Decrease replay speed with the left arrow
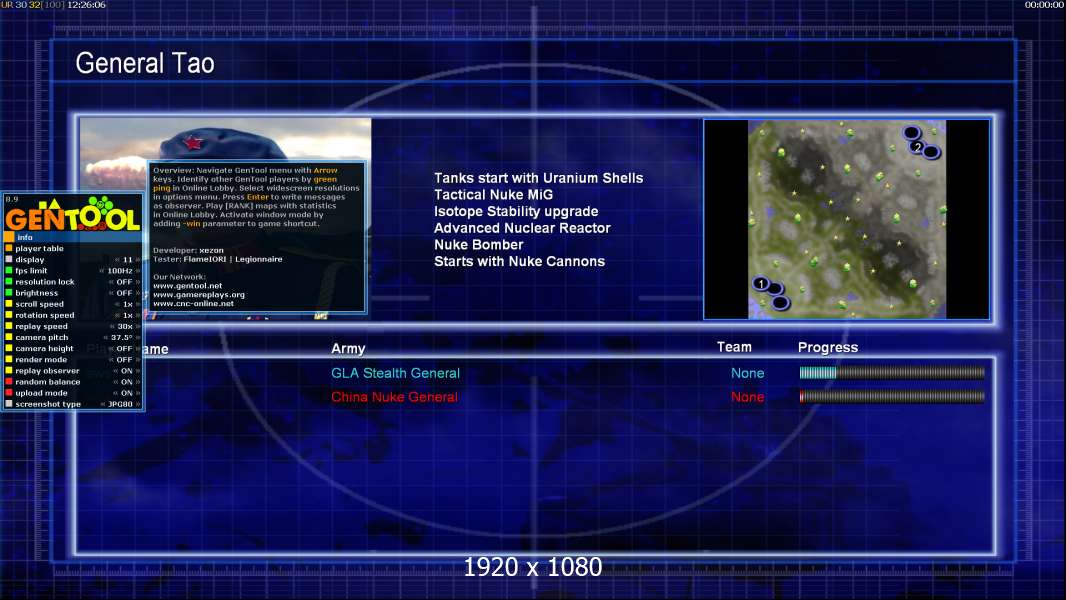The width and height of the screenshot is (1066, 600). [113, 326]
